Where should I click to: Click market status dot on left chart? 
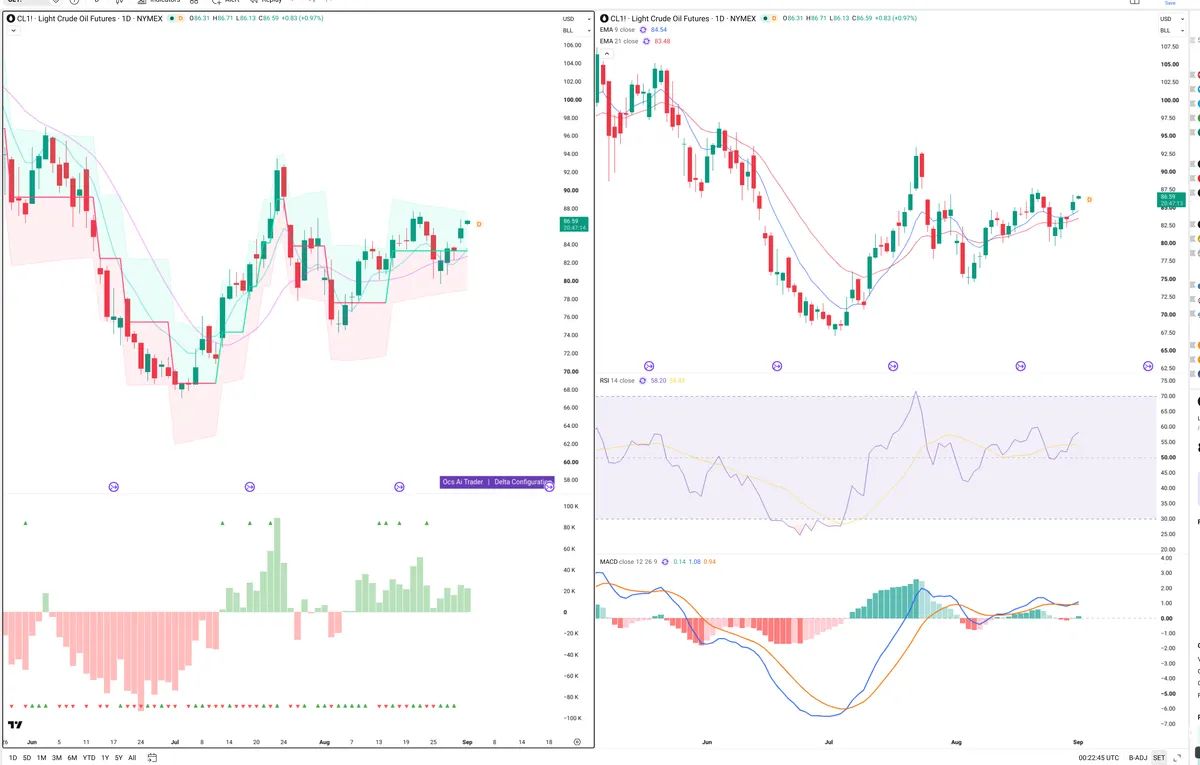[x=170, y=18]
